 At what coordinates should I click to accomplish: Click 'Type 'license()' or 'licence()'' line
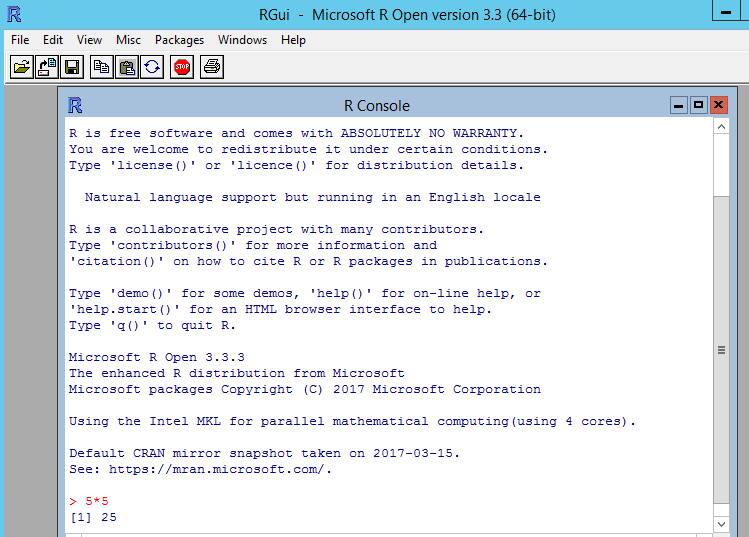pyautogui.click(x=297, y=165)
